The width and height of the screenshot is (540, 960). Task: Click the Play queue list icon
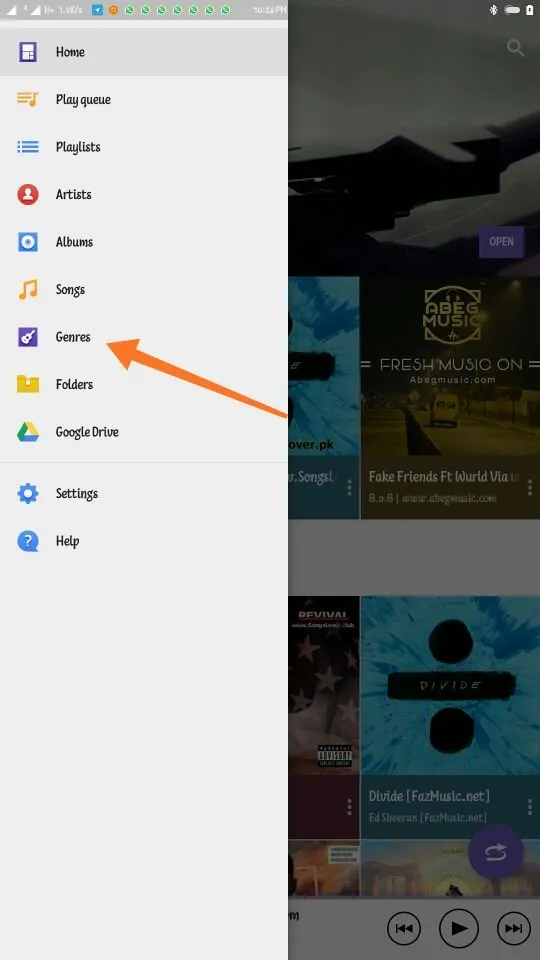pos(28,99)
